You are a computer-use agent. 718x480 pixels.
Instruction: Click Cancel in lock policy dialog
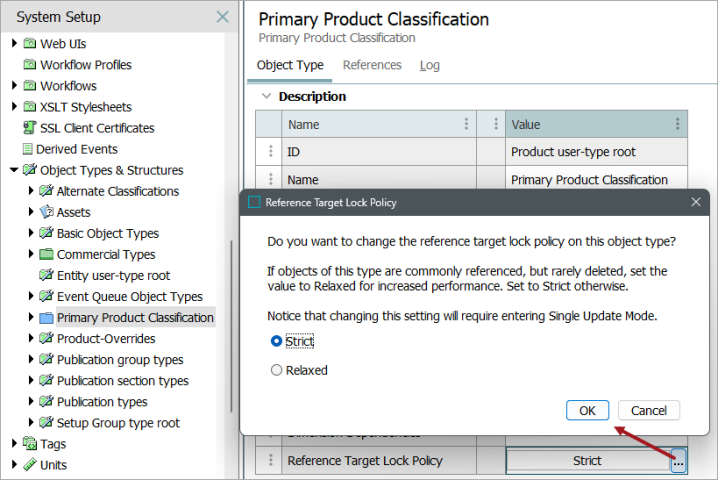pyautogui.click(x=649, y=410)
